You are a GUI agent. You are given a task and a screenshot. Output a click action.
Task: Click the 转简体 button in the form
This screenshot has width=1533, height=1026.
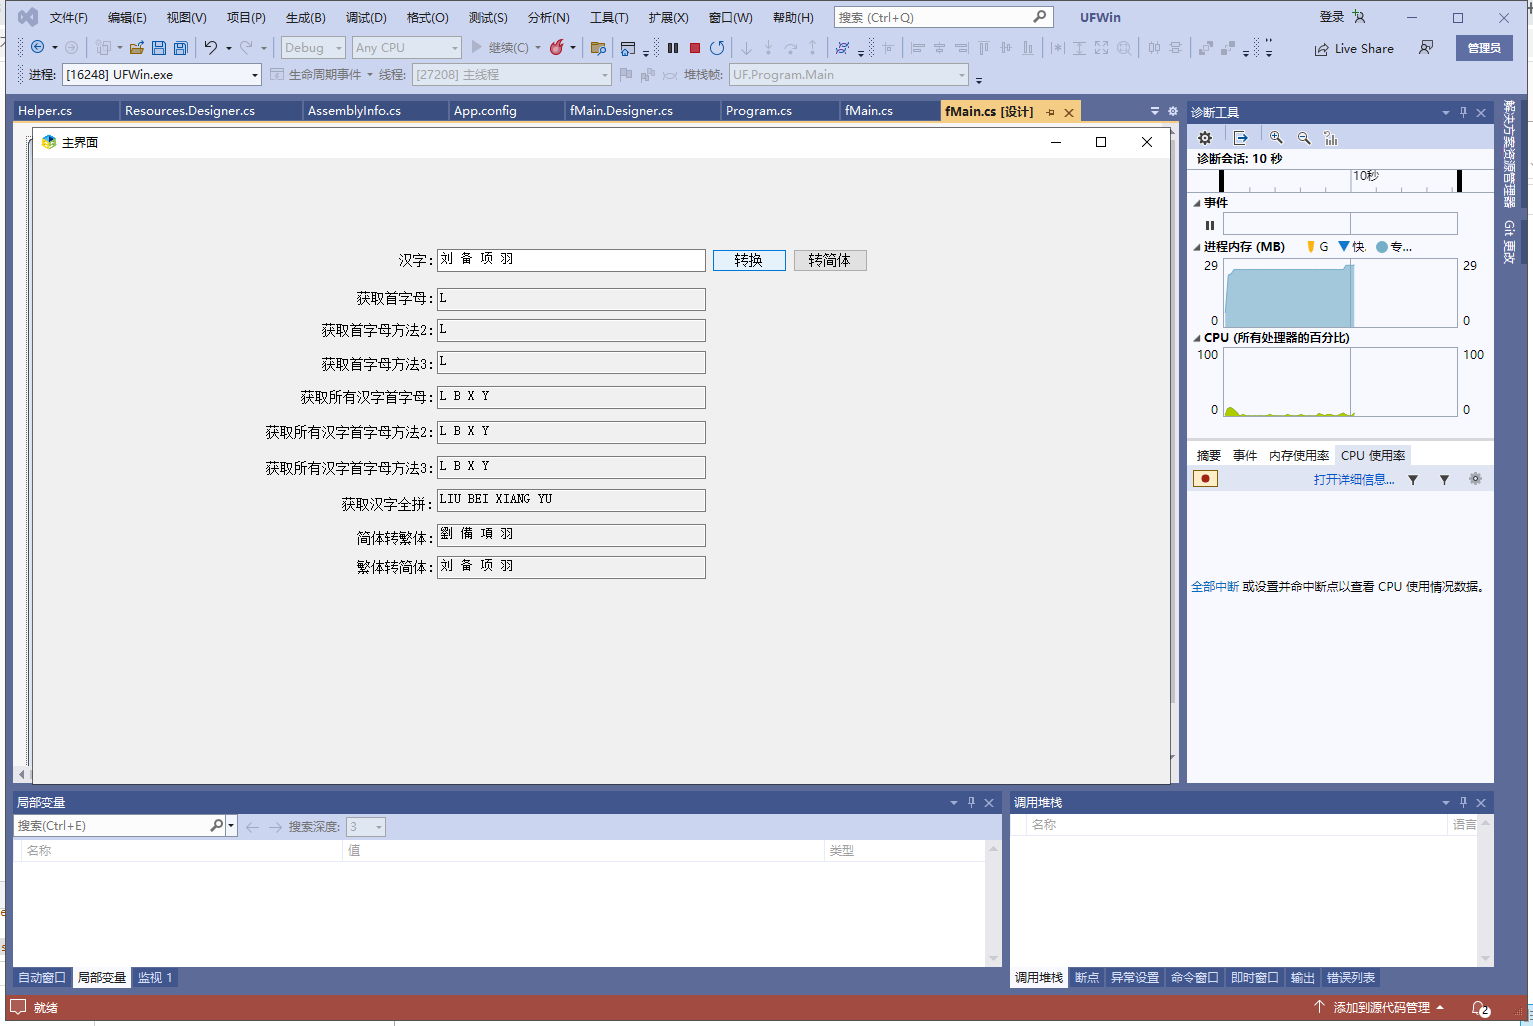[830, 260]
